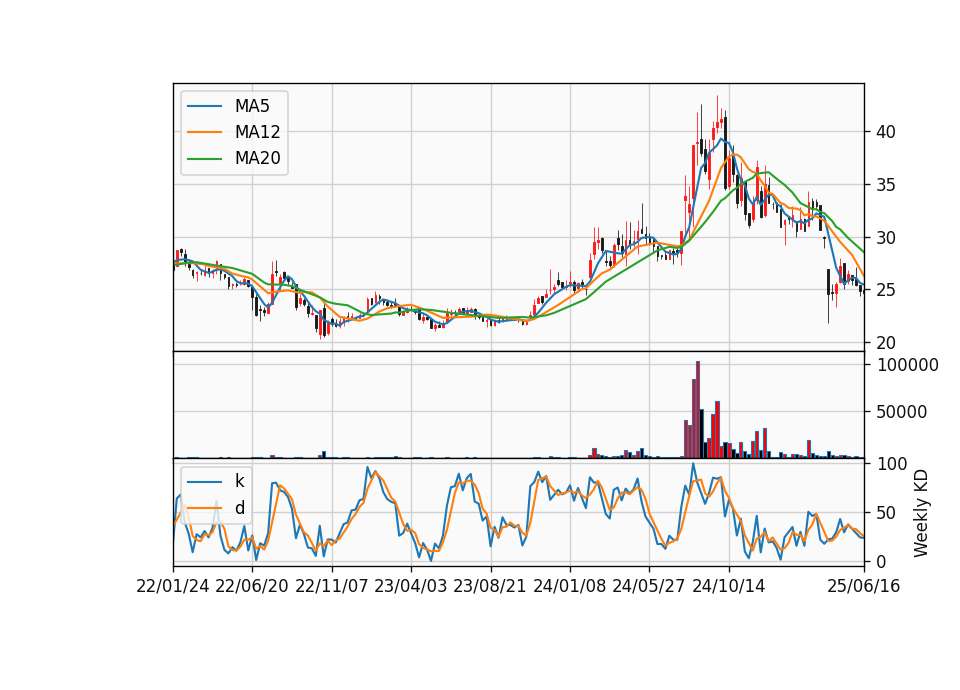Click the 24/05/27 date tick label
This screenshot has width=960, height=690.
(x=649, y=587)
